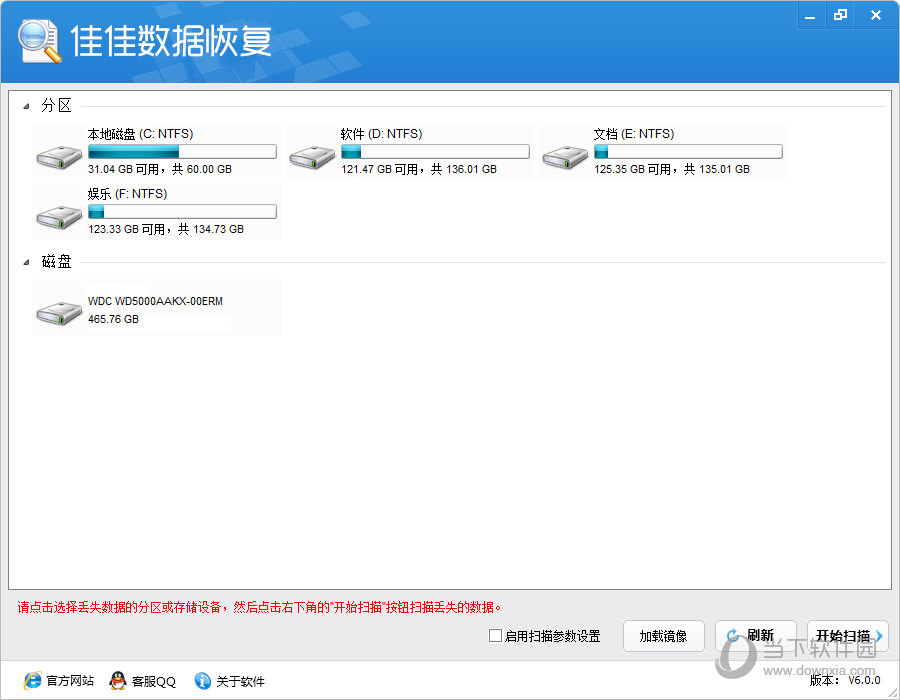This screenshot has width=900, height=700.
Task: Open the 关于软件 text link
Action: point(241,681)
